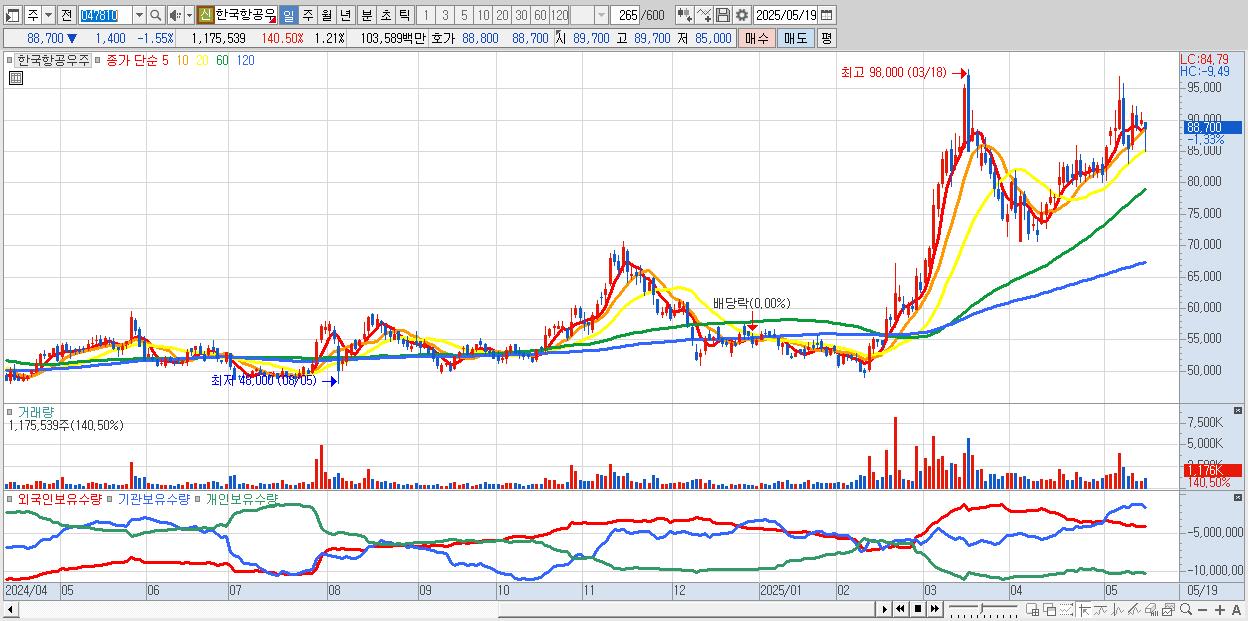The height and width of the screenshot is (621, 1248).
Task: Toggle the 기관보유수량 series checkbox
Action: point(112,498)
